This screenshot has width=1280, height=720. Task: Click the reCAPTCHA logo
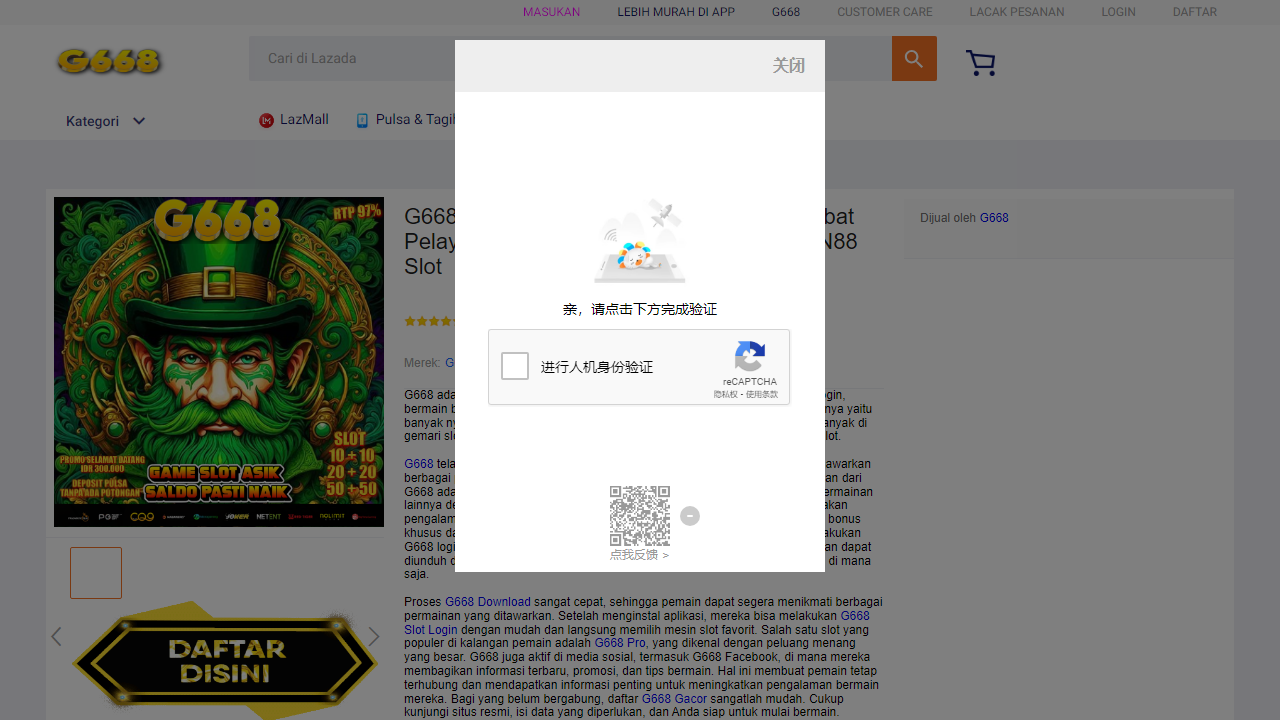(x=750, y=357)
